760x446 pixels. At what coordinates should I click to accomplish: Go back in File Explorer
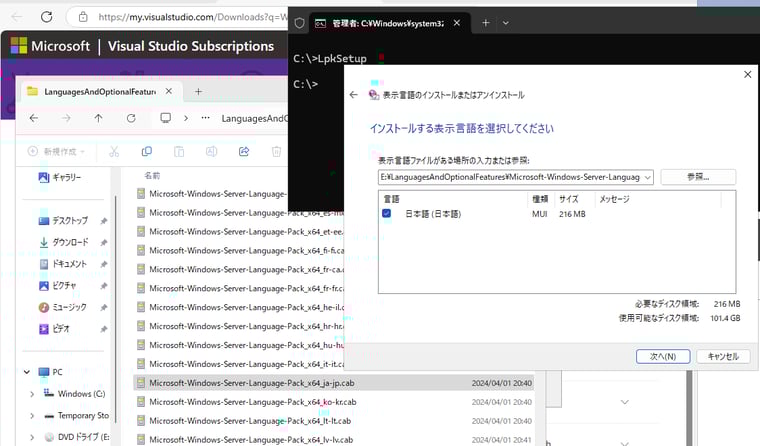click(x=34, y=118)
